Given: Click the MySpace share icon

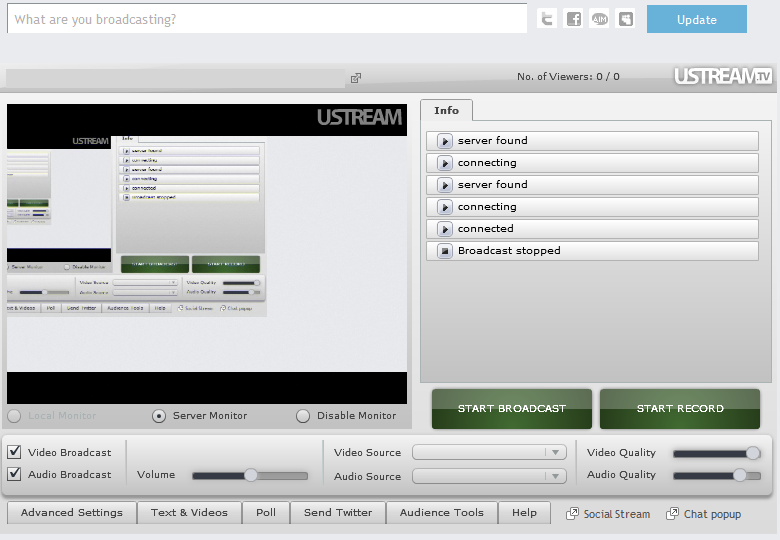Looking at the screenshot, I should [625, 19].
